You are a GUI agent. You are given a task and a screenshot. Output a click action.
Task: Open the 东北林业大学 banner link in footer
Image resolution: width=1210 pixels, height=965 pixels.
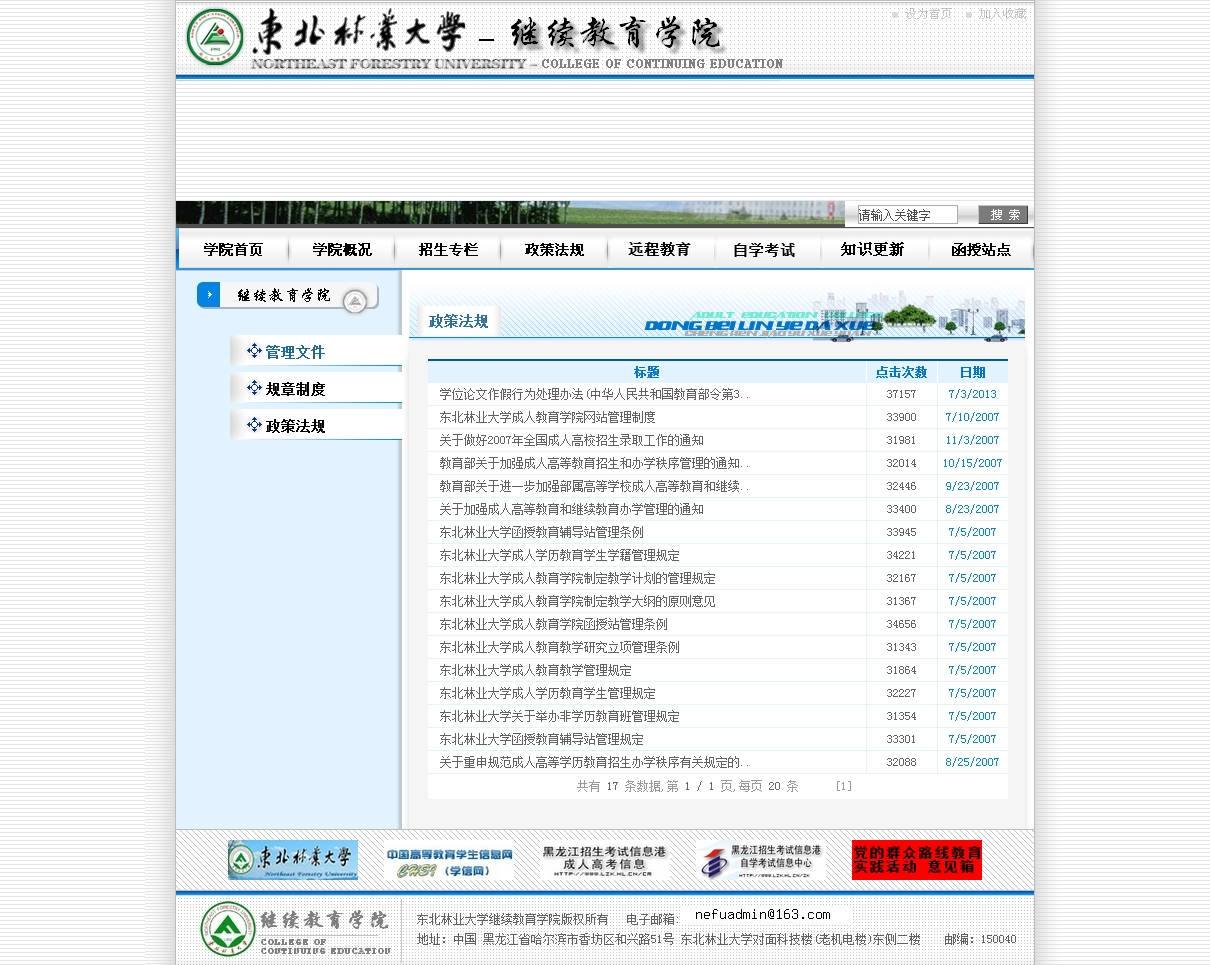(293, 860)
